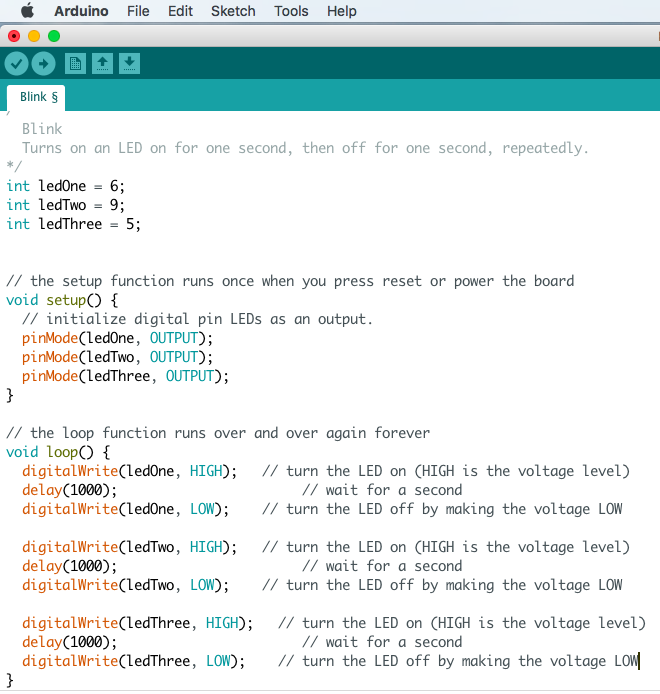Open the Tools menu
This screenshot has height=694, width=660.
pos(291,11)
